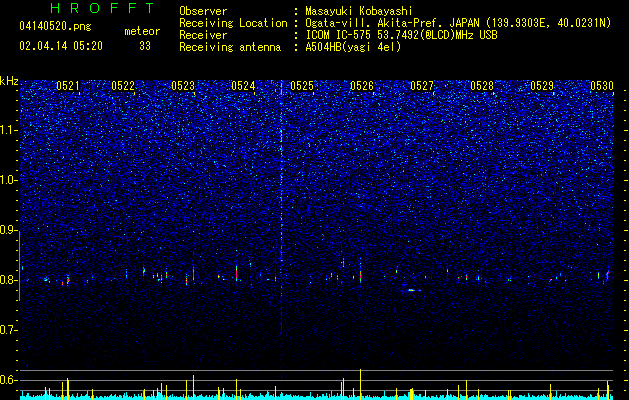Select the filename 04140520.png

click(x=55, y=26)
